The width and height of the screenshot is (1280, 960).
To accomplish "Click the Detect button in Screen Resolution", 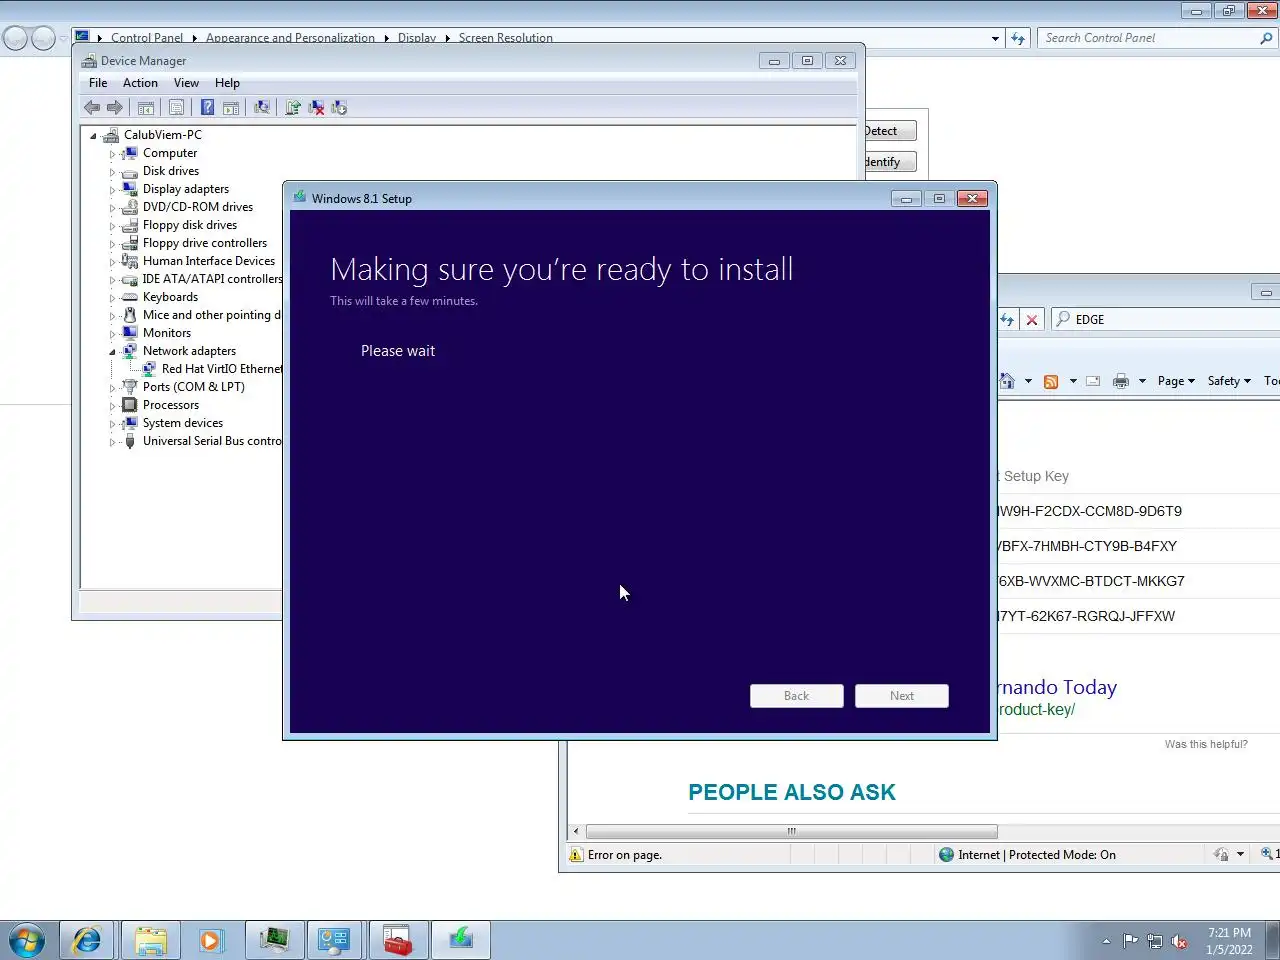I will tap(890, 131).
